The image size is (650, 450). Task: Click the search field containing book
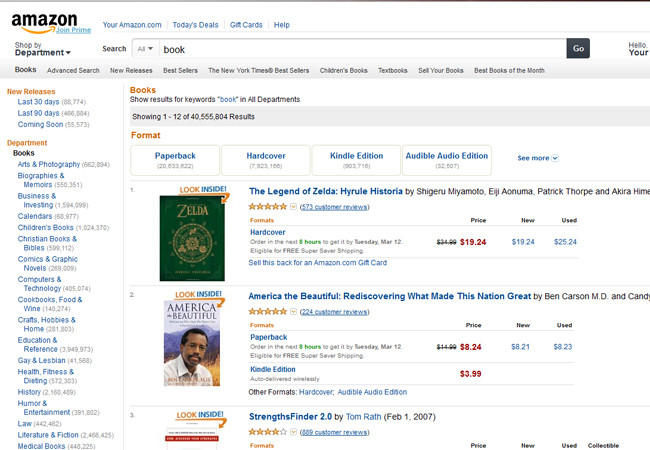click(x=363, y=49)
